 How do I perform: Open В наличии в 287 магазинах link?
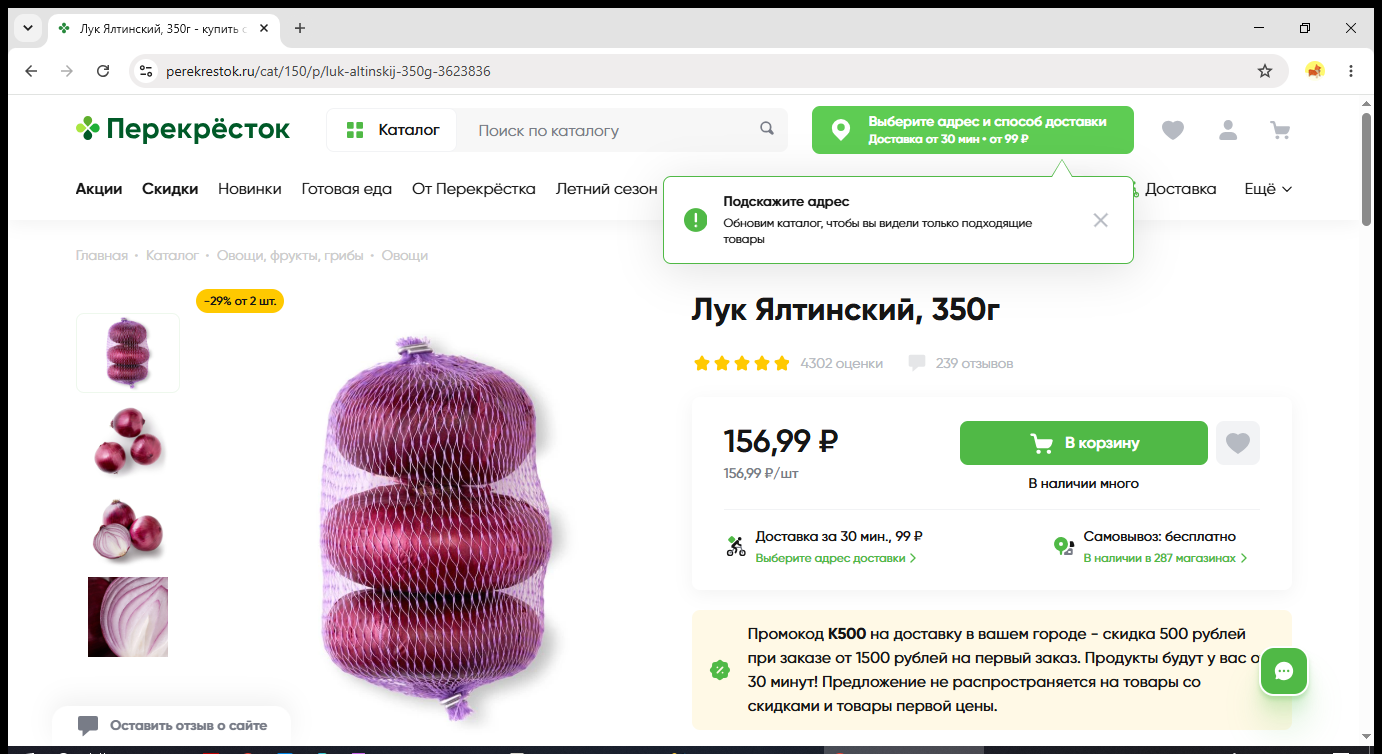click(x=1165, y=558)
